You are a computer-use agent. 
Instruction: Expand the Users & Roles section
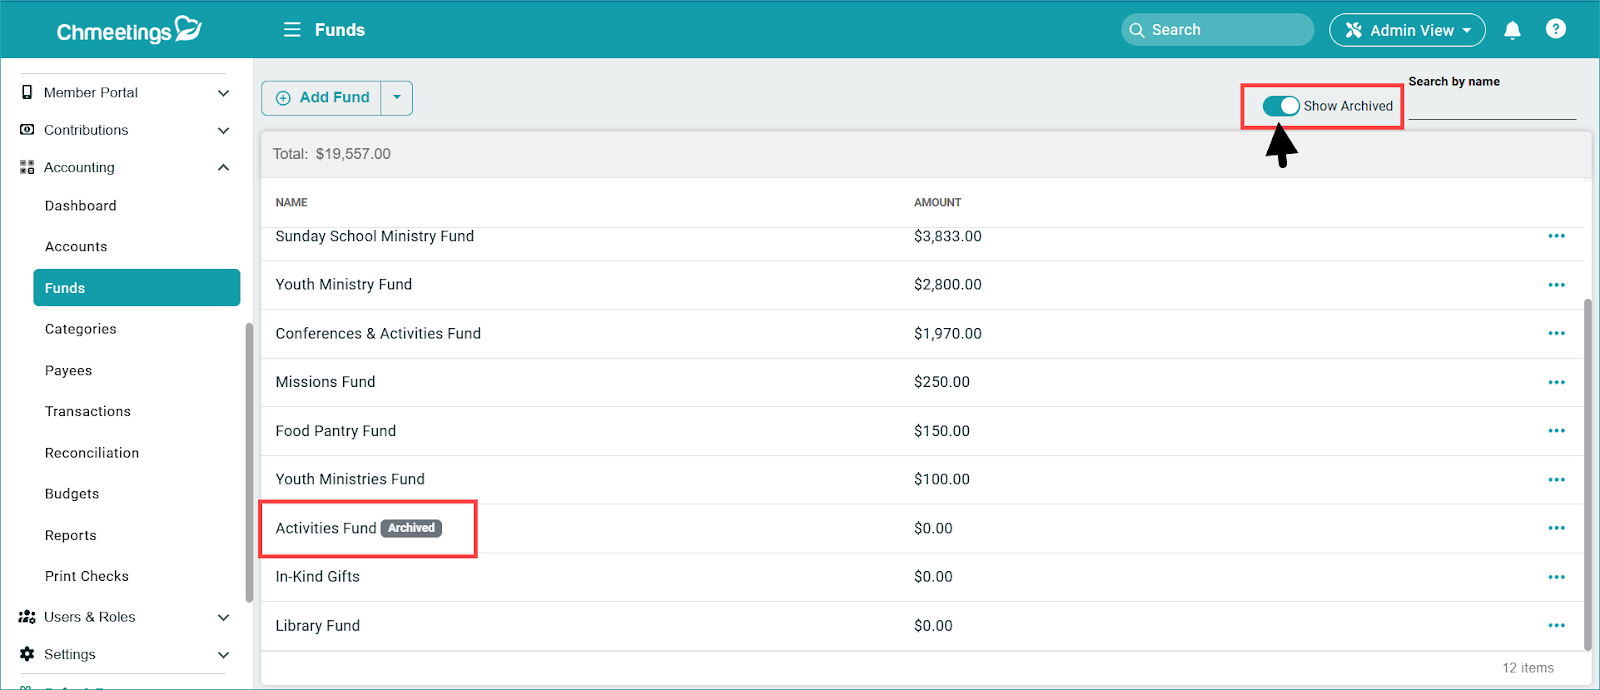[223, 618]
